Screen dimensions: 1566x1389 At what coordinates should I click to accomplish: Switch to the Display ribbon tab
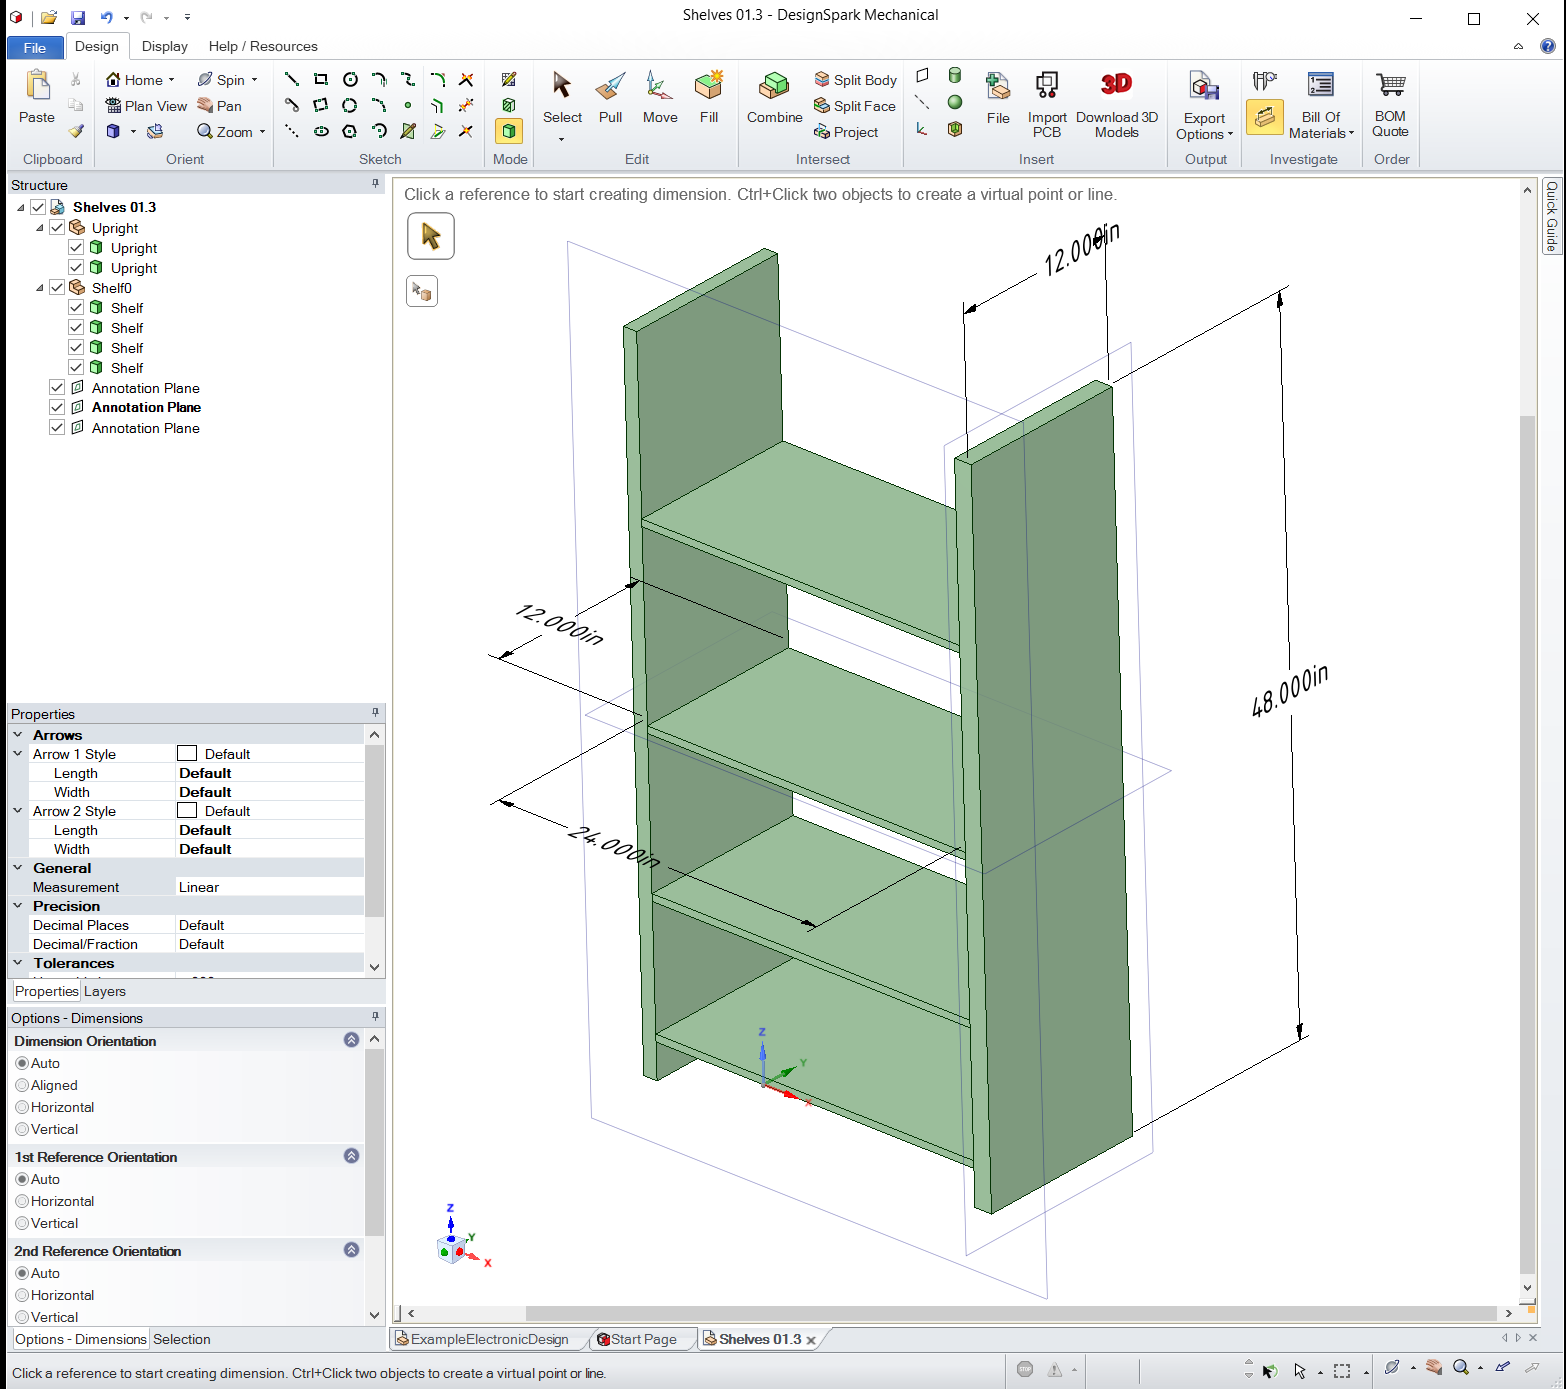(164, 46)
